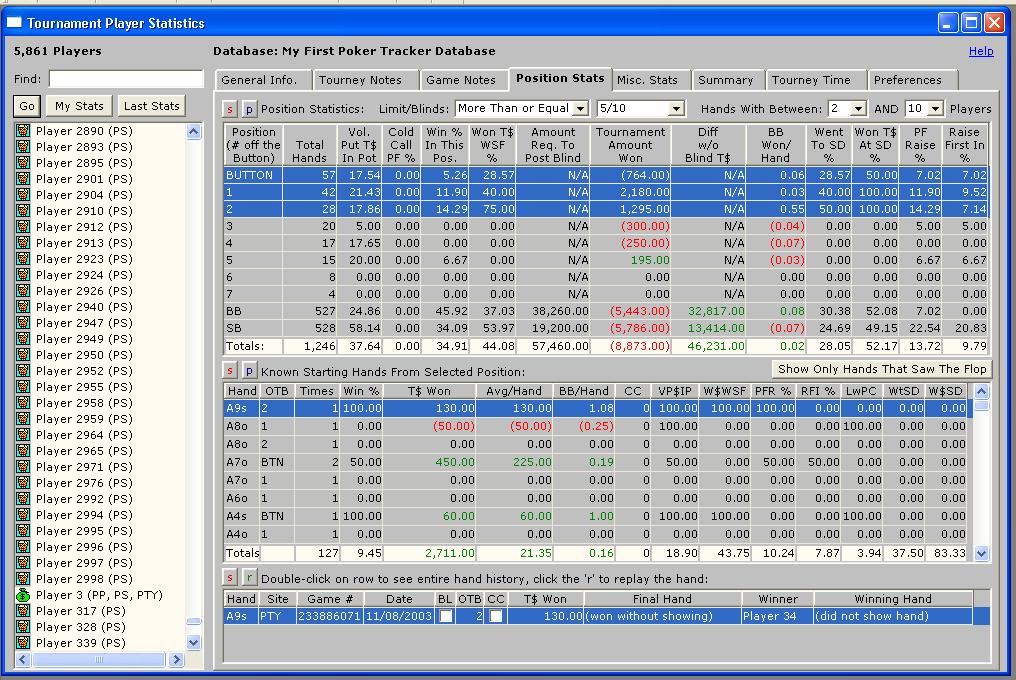This screenshot has width=1016, height=680.
Task: Click the blue 'p' icon beside Position Statistics
Action: coord(249,108)
